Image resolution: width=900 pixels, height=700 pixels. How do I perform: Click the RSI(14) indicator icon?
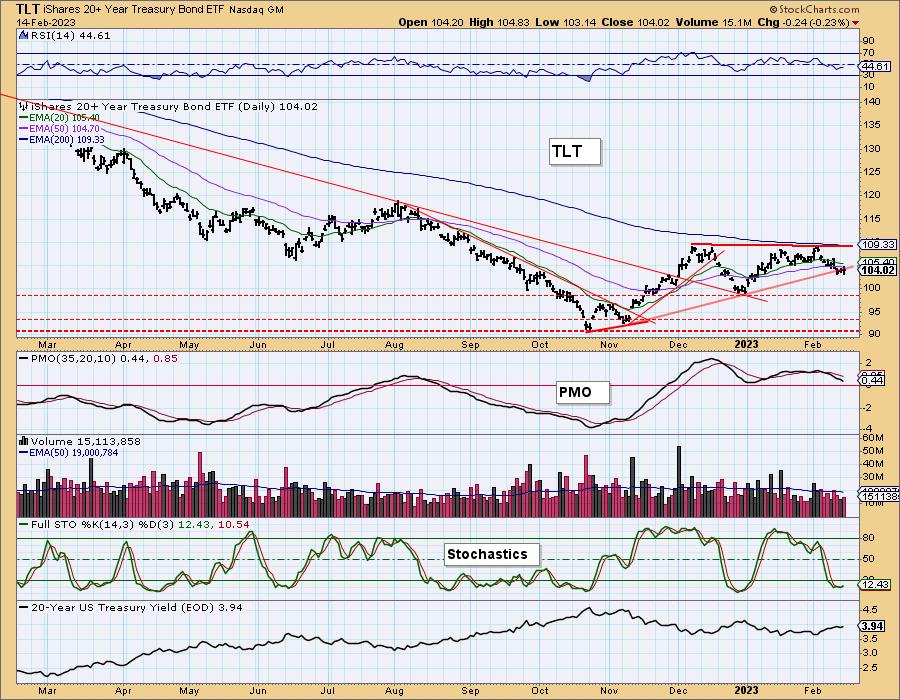coord(23,36)
